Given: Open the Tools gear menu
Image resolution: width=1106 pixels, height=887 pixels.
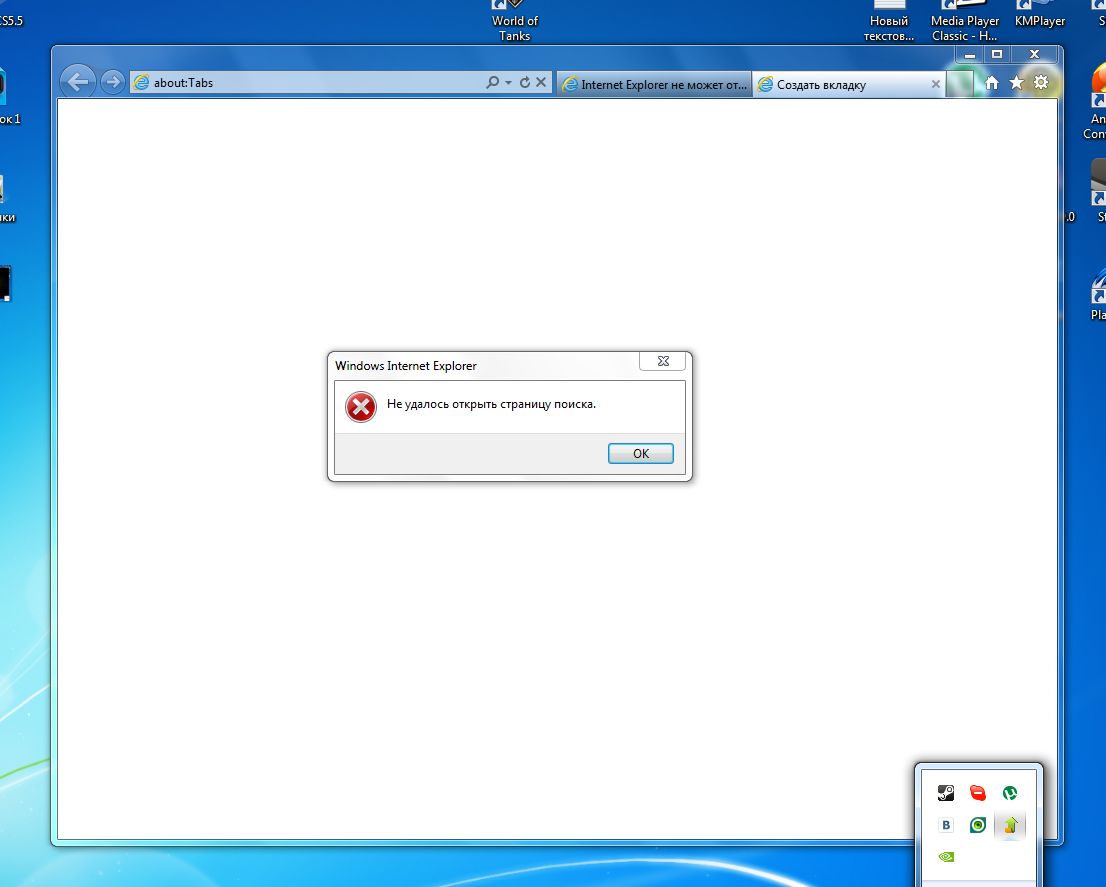Looking at the screenshot, I should click(1041, 82).
